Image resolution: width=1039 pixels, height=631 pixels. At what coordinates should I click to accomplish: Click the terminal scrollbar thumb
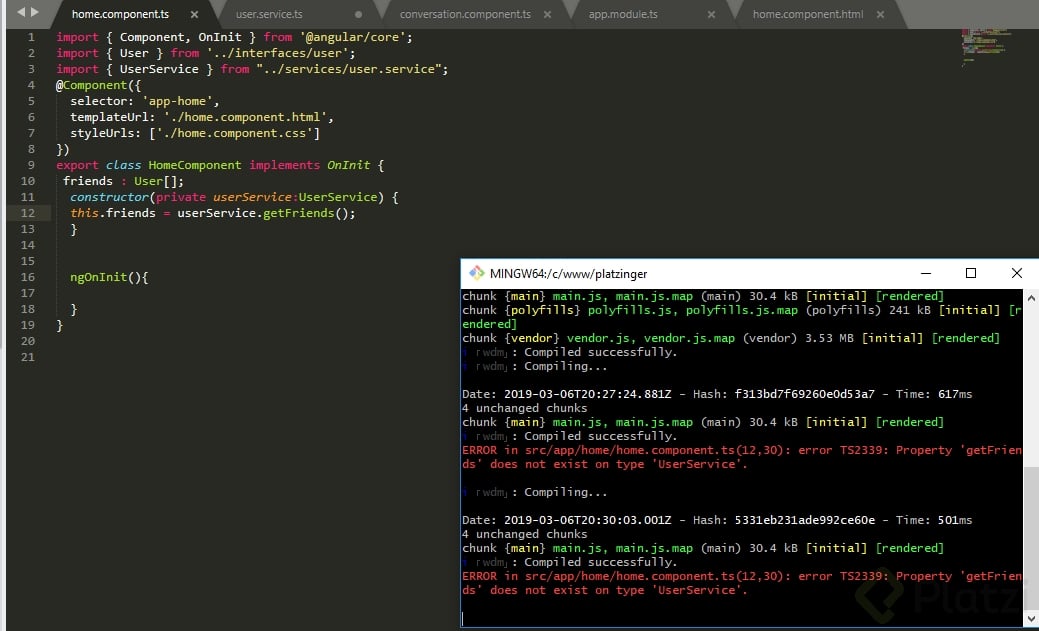pos(1030,538)
